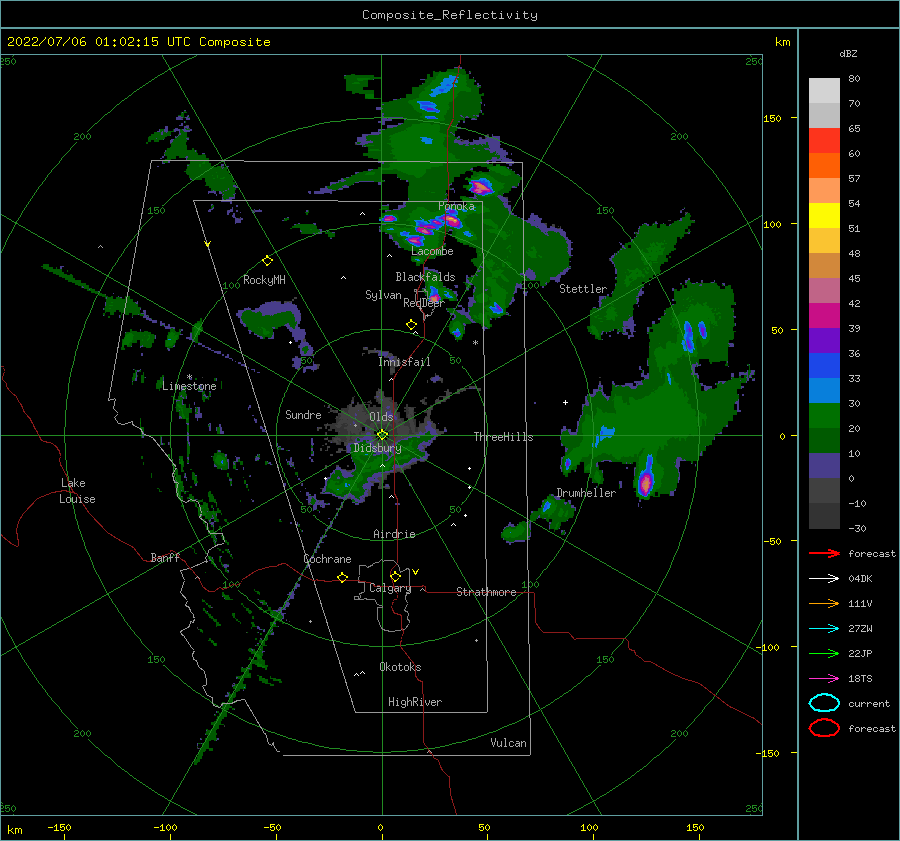
Task: Click the RedDeer city label
Action: pyautogui.click(x=424, y=303)
